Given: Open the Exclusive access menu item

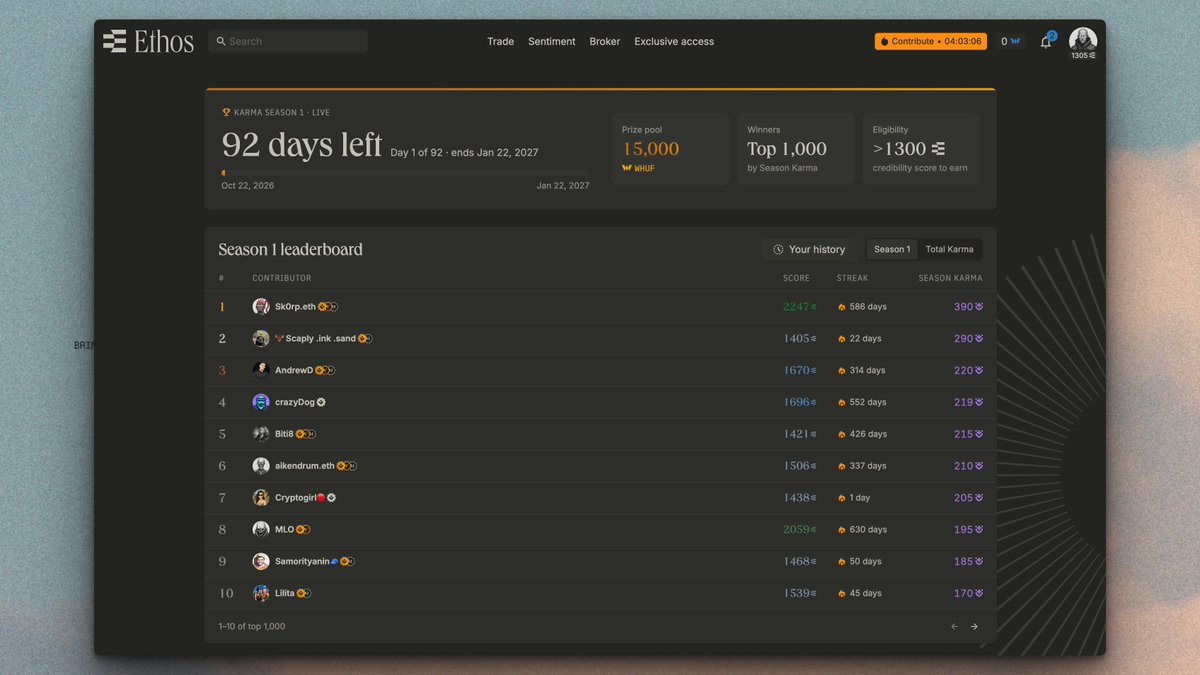Looking at the screenshot, I should [x=674, y=42].
